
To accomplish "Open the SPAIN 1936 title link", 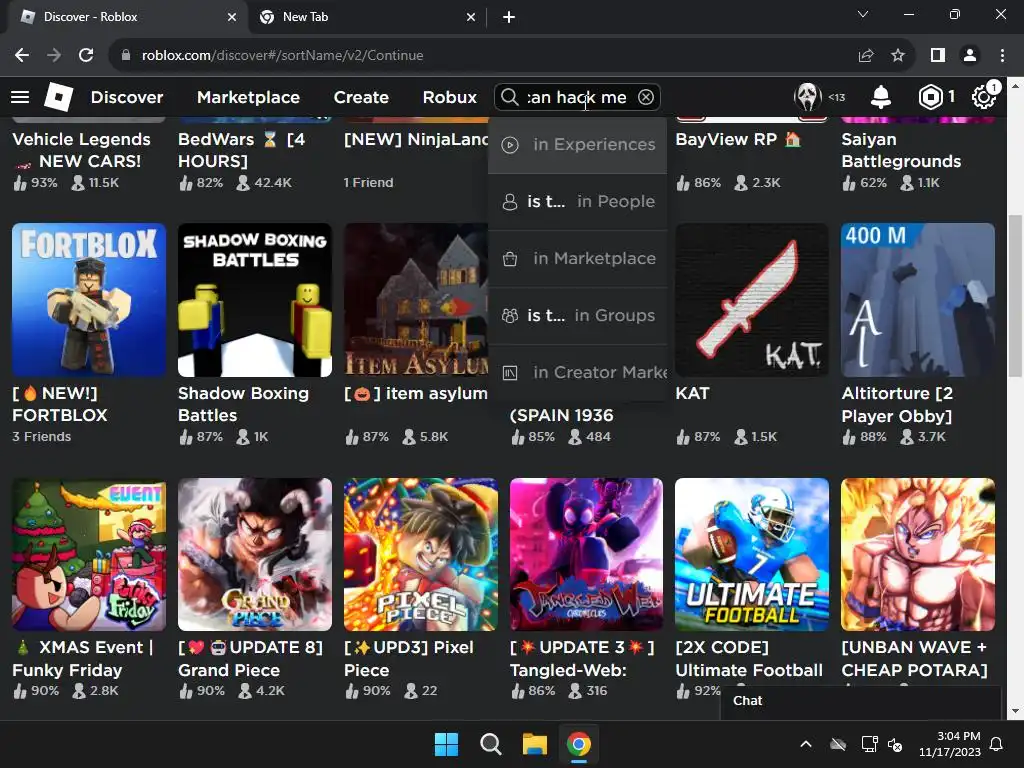I will click(562, 415).
